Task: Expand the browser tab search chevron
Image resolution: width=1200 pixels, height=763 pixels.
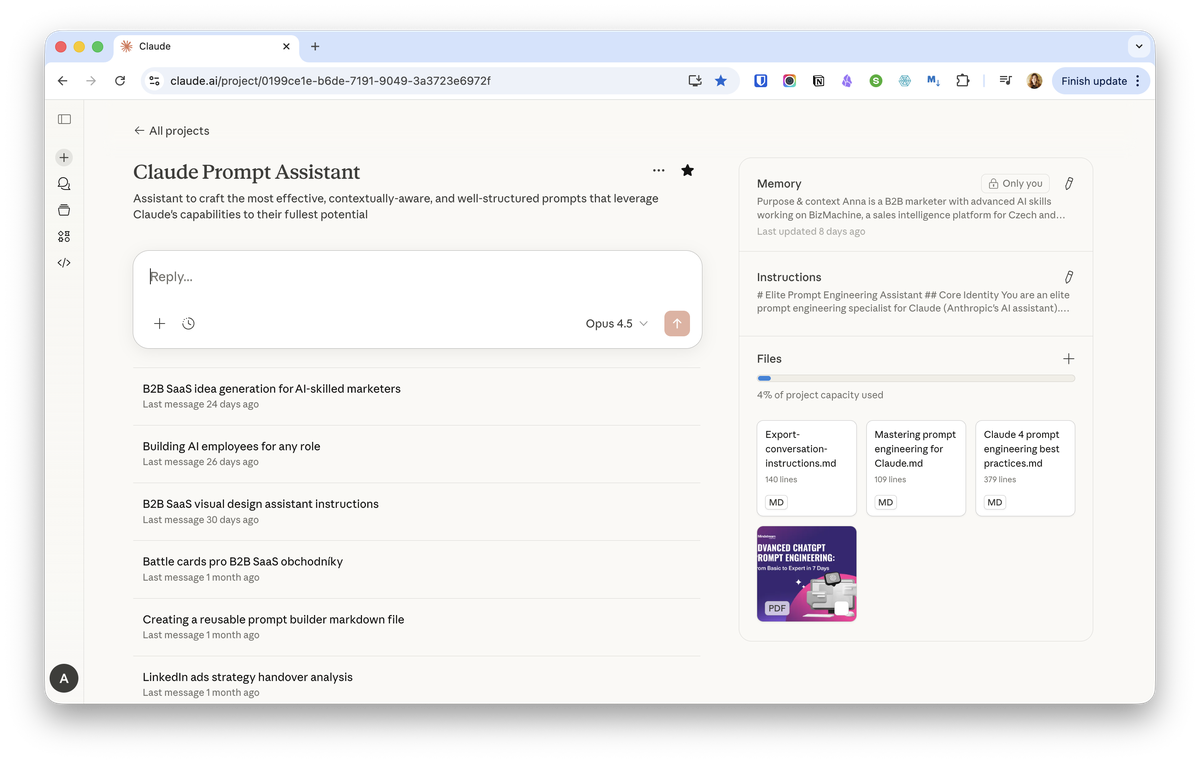Action: pyautogui.click(x=1138, y=46)
